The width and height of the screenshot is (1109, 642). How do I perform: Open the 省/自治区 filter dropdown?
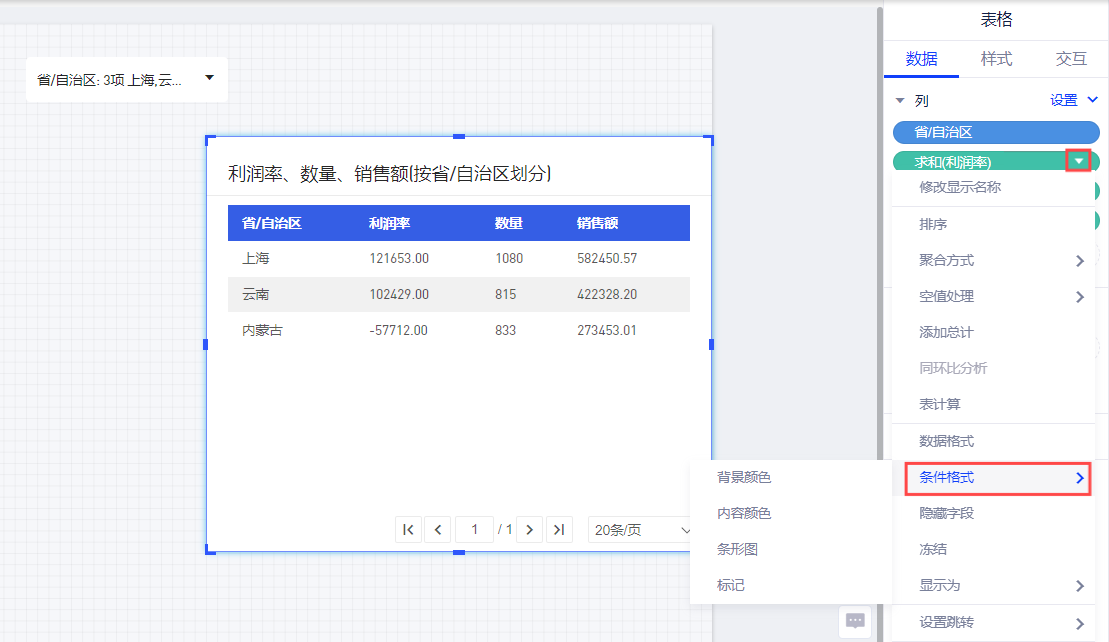pyautogui.click(x=209, y=78)
